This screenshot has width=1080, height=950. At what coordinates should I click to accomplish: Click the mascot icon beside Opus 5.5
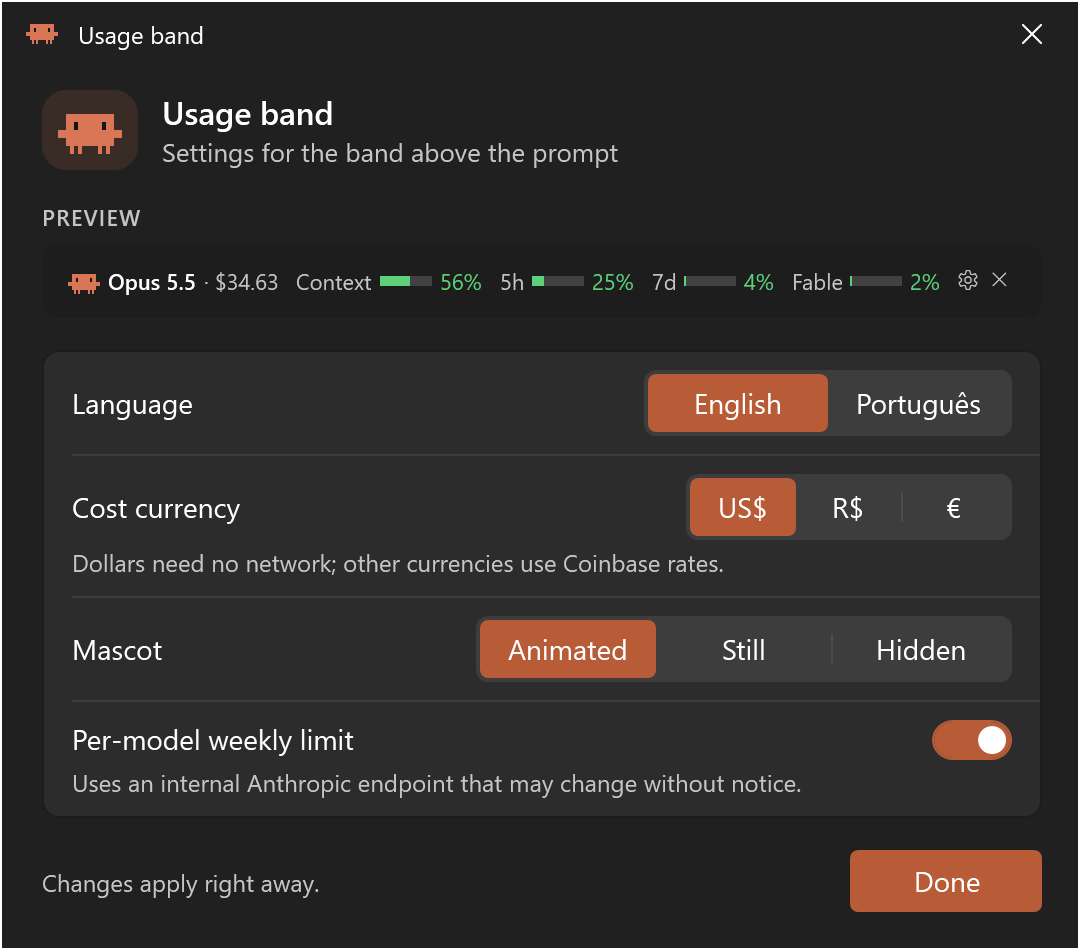(84, 282)
